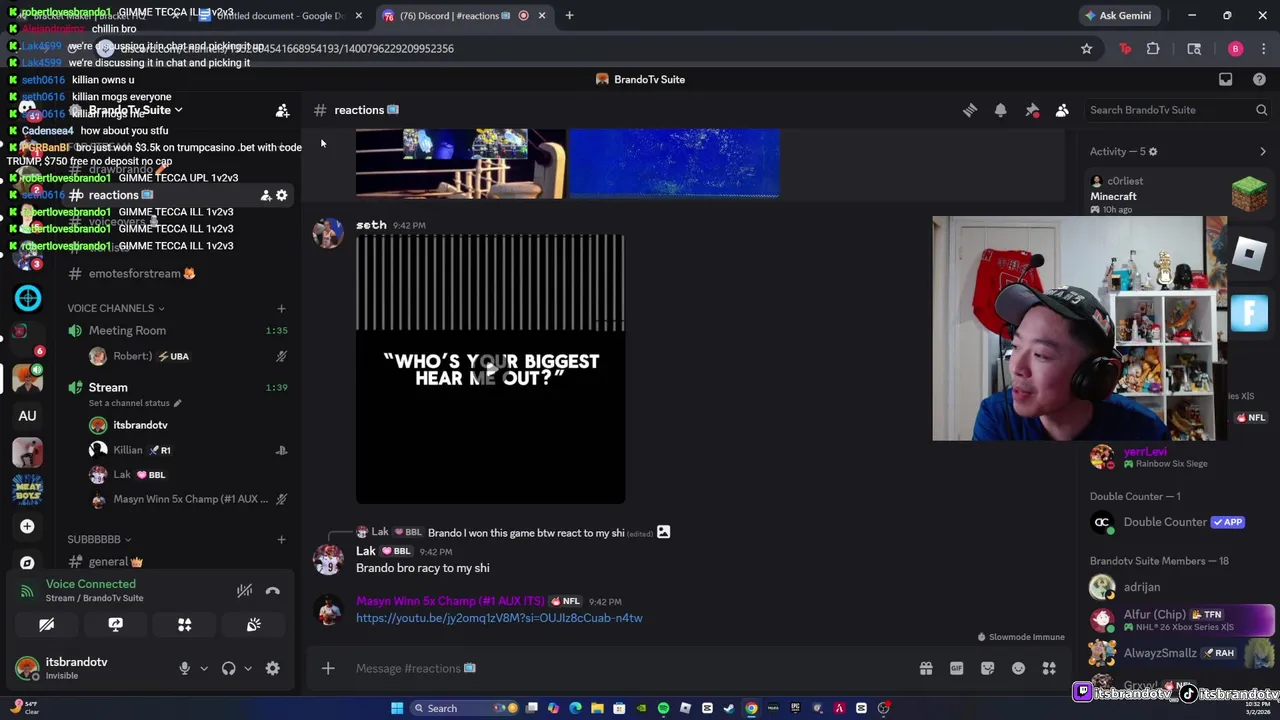Open Discord inbox icon near help

[x=1226, y=79]
